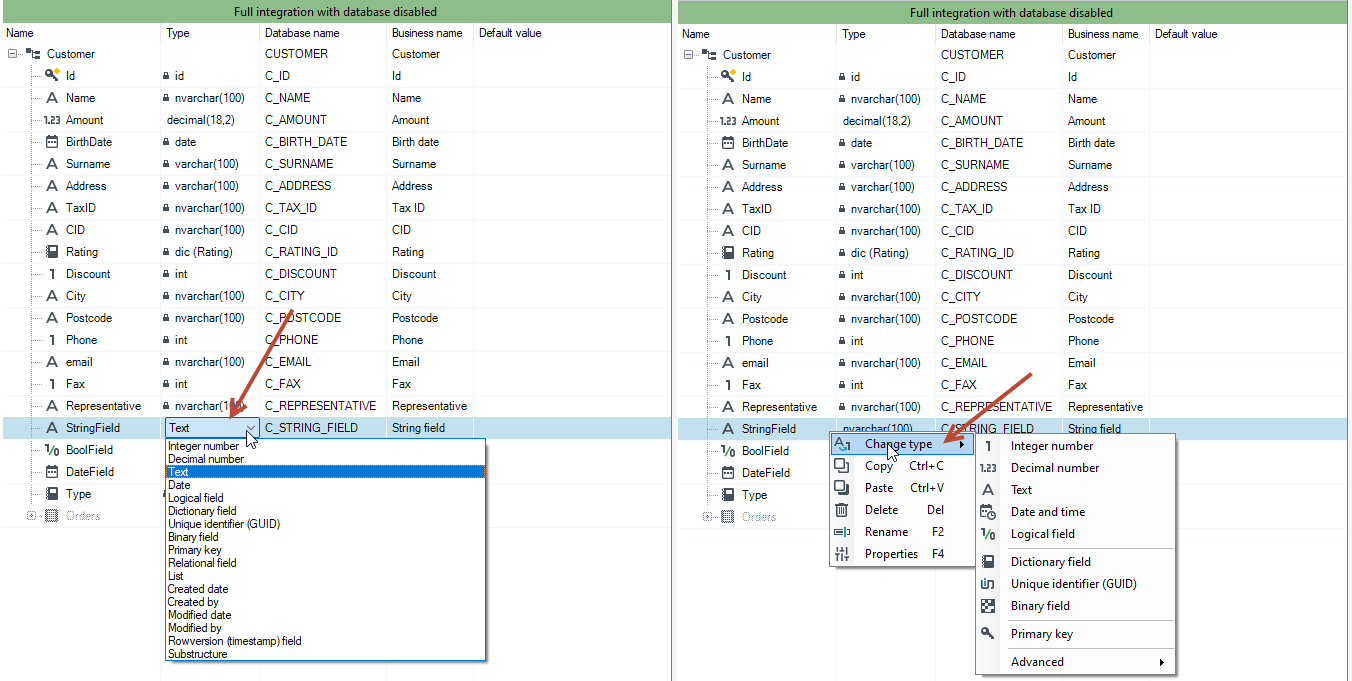Pick Substructure in the left dropdown list
The width and height of the screenshot is (1352, 681).
325,654
